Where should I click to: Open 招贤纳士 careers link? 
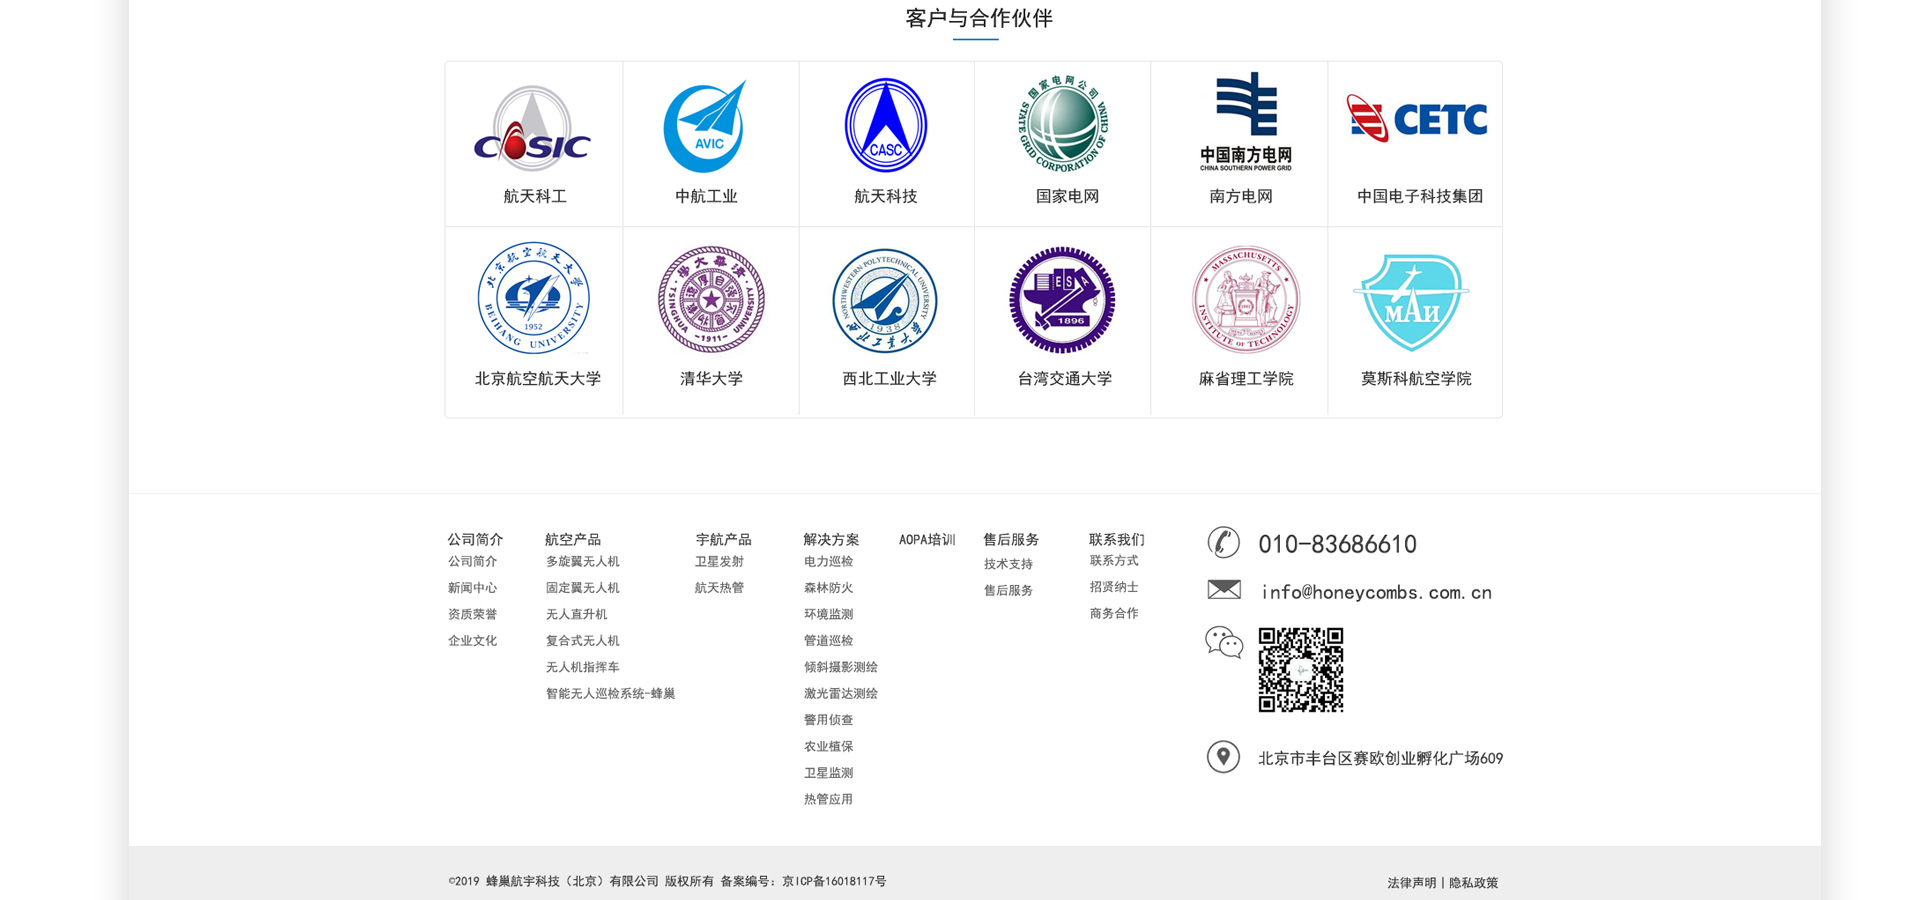(1114, 587)
